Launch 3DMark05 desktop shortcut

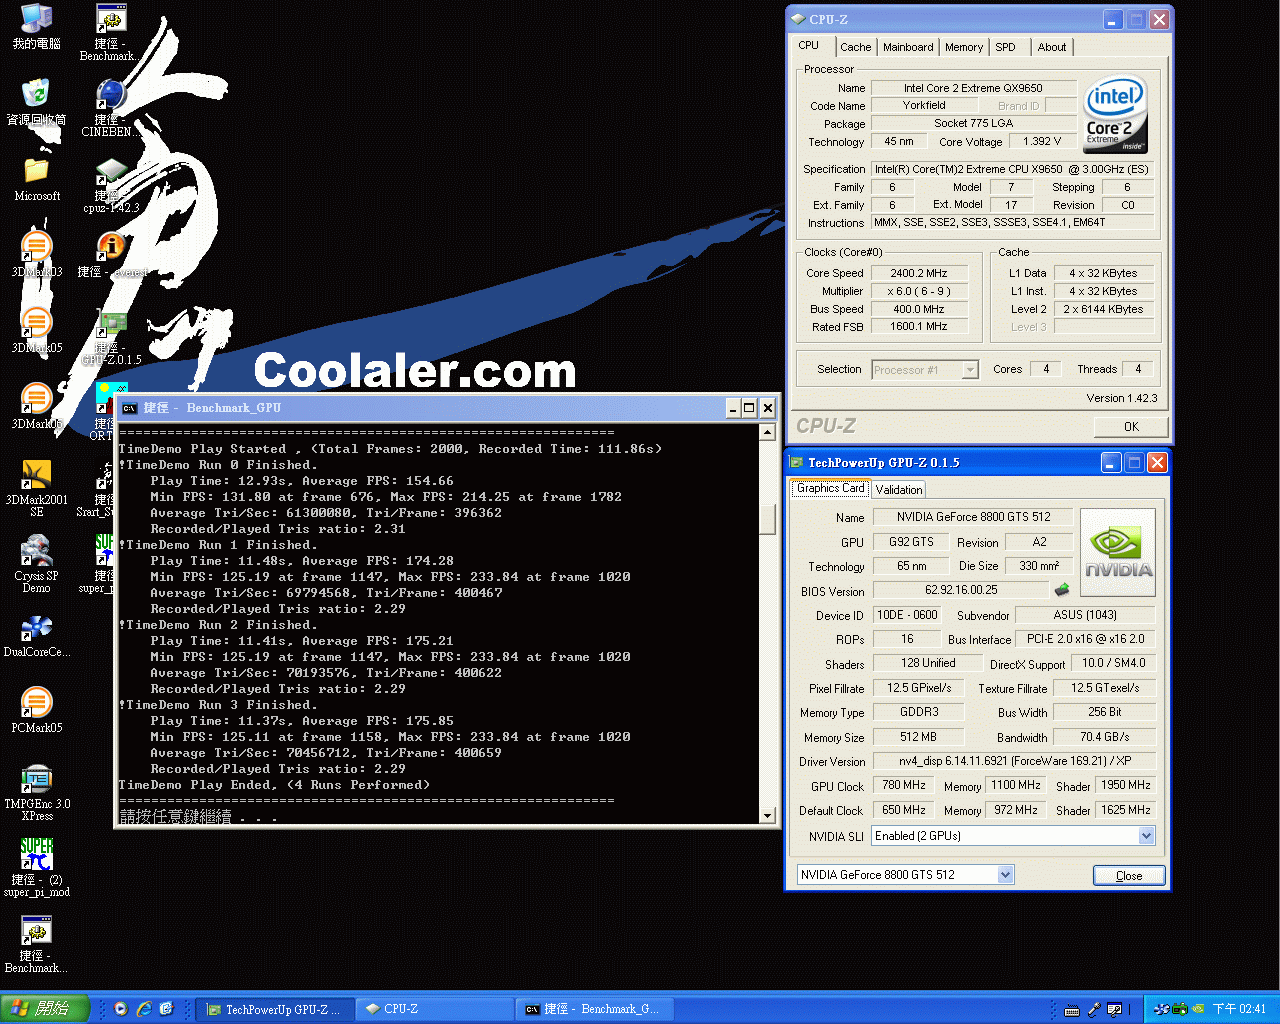[x=36, y=330]
